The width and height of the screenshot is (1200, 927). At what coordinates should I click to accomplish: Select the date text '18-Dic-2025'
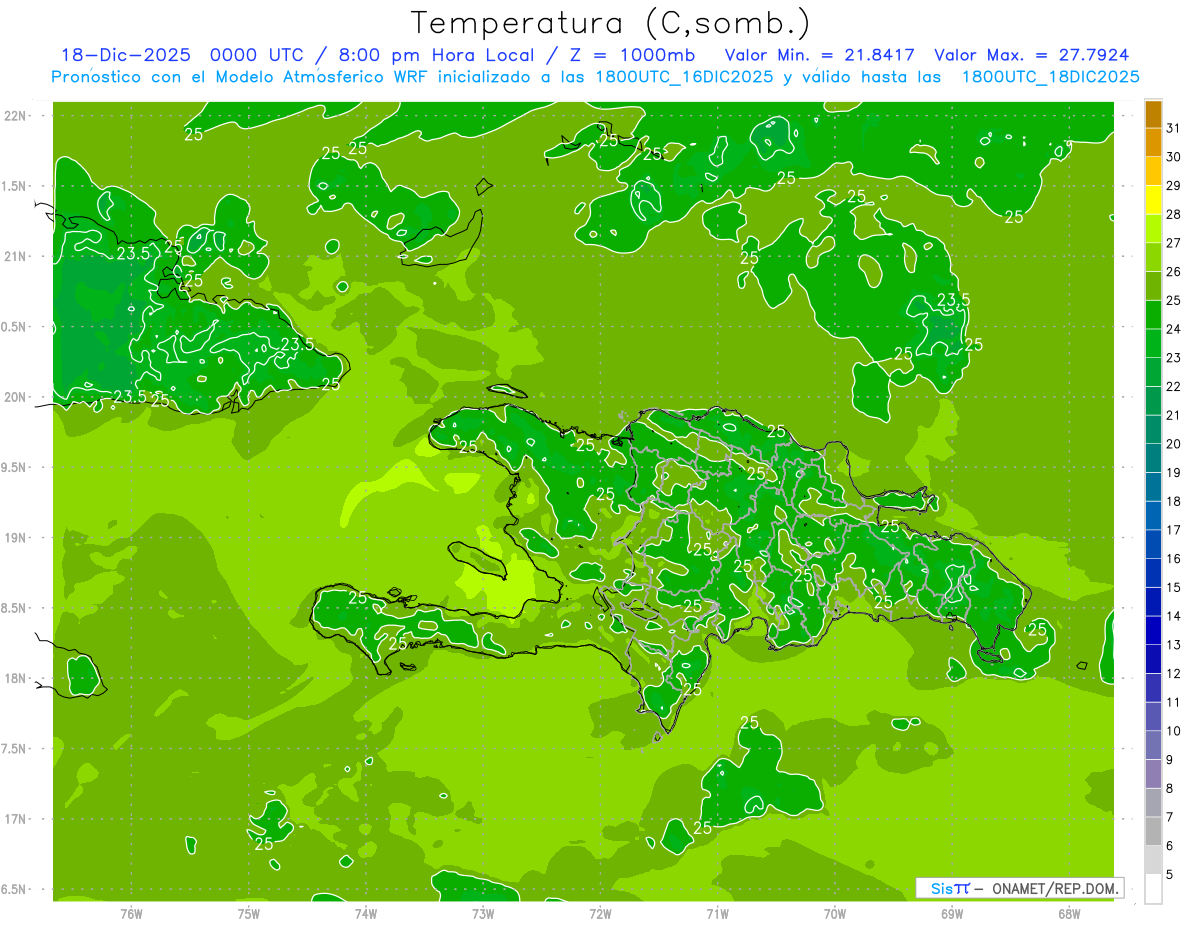[126, 55]
